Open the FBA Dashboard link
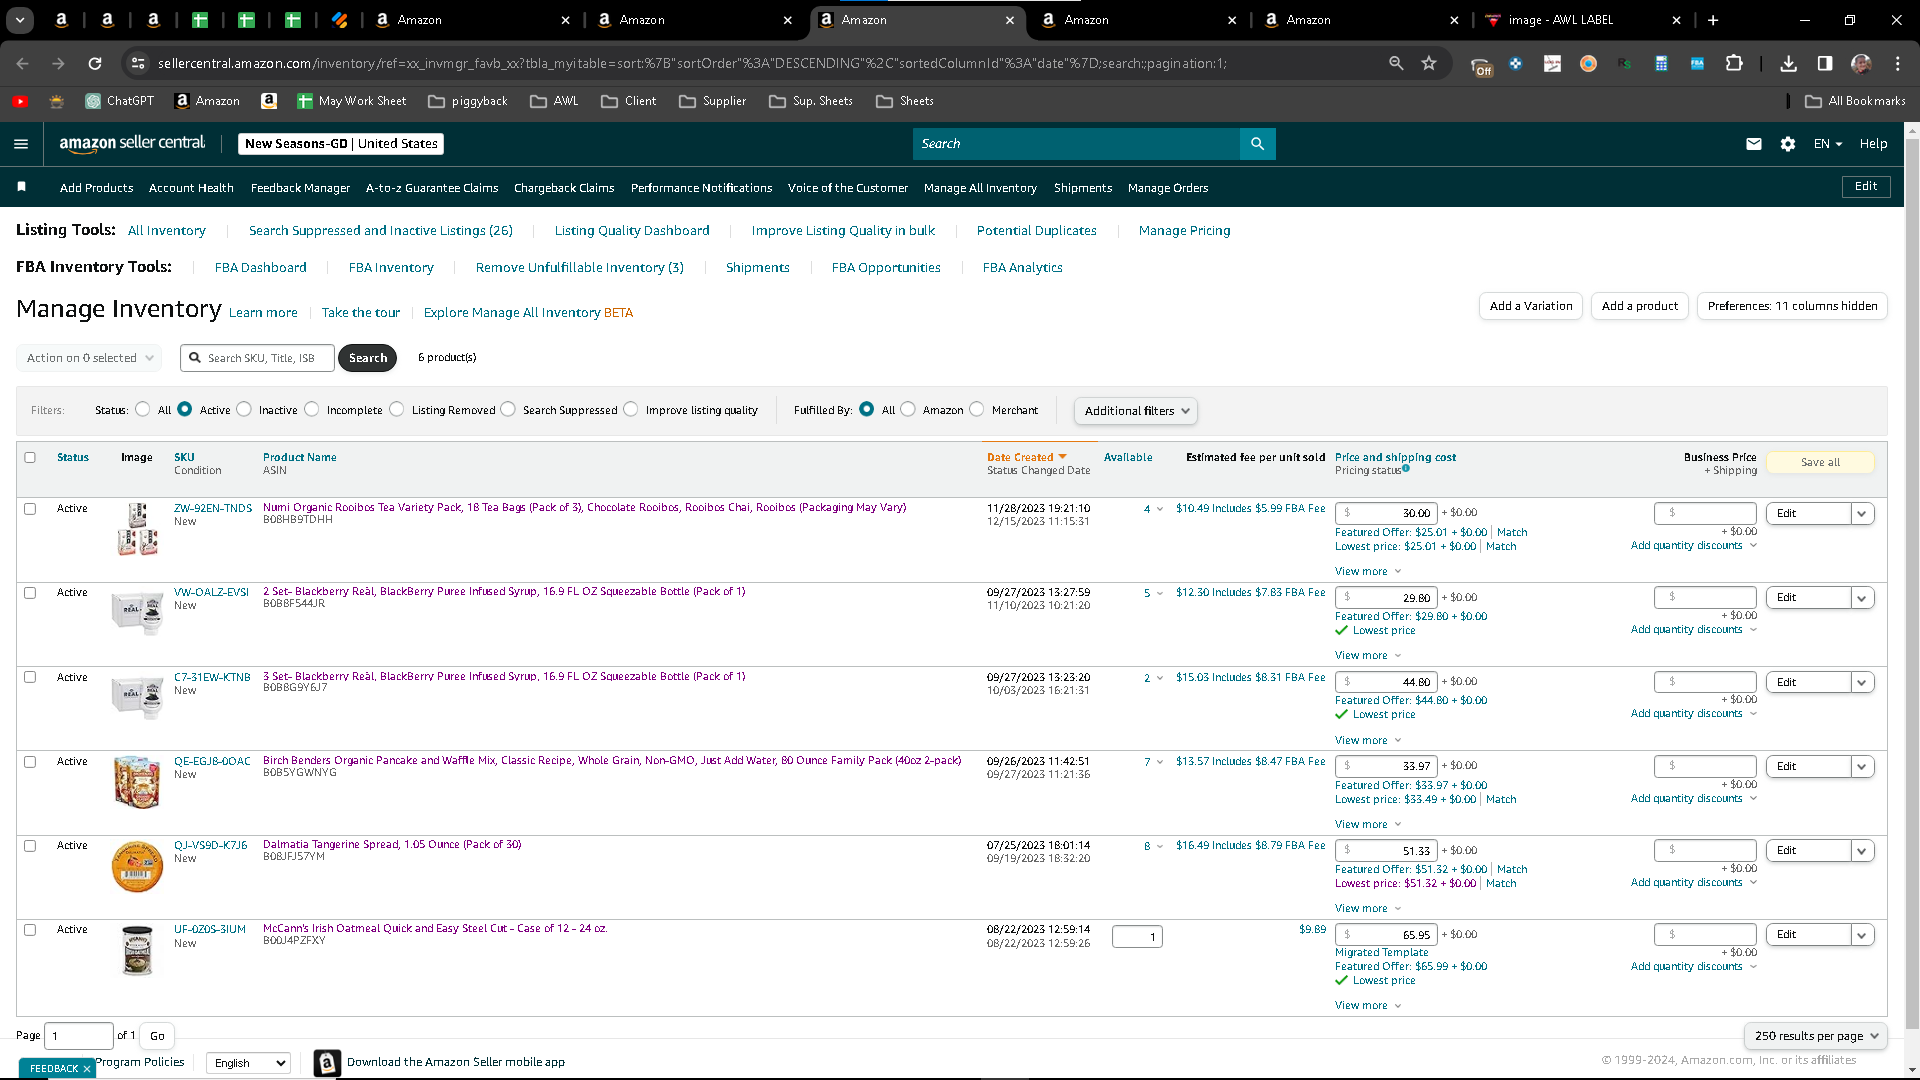The width and height of the screenshot is (1920, 1080). (x=261, y=267)
